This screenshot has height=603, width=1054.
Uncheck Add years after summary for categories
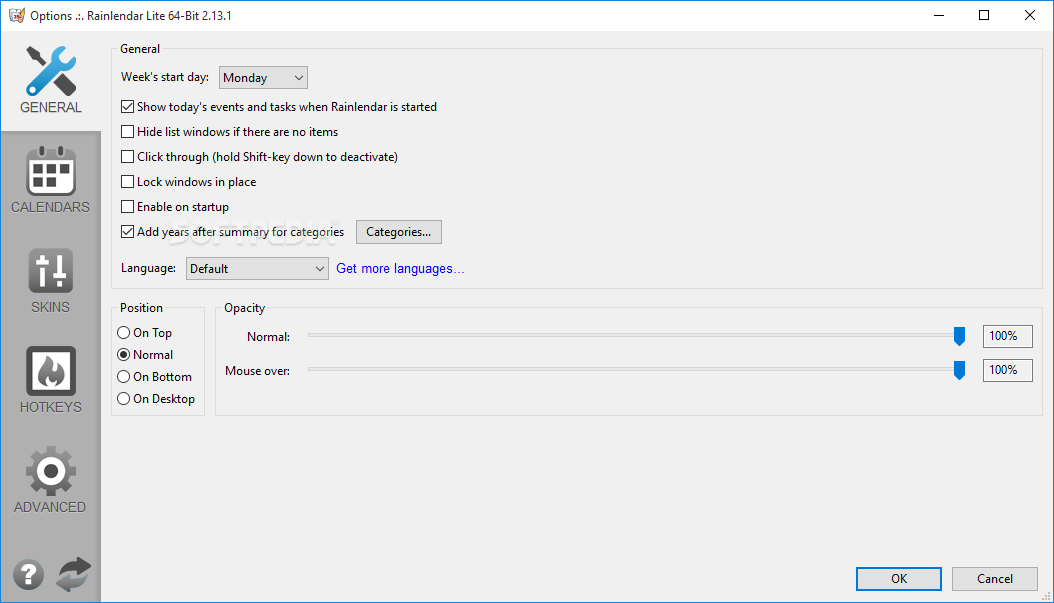click(233, 232)
